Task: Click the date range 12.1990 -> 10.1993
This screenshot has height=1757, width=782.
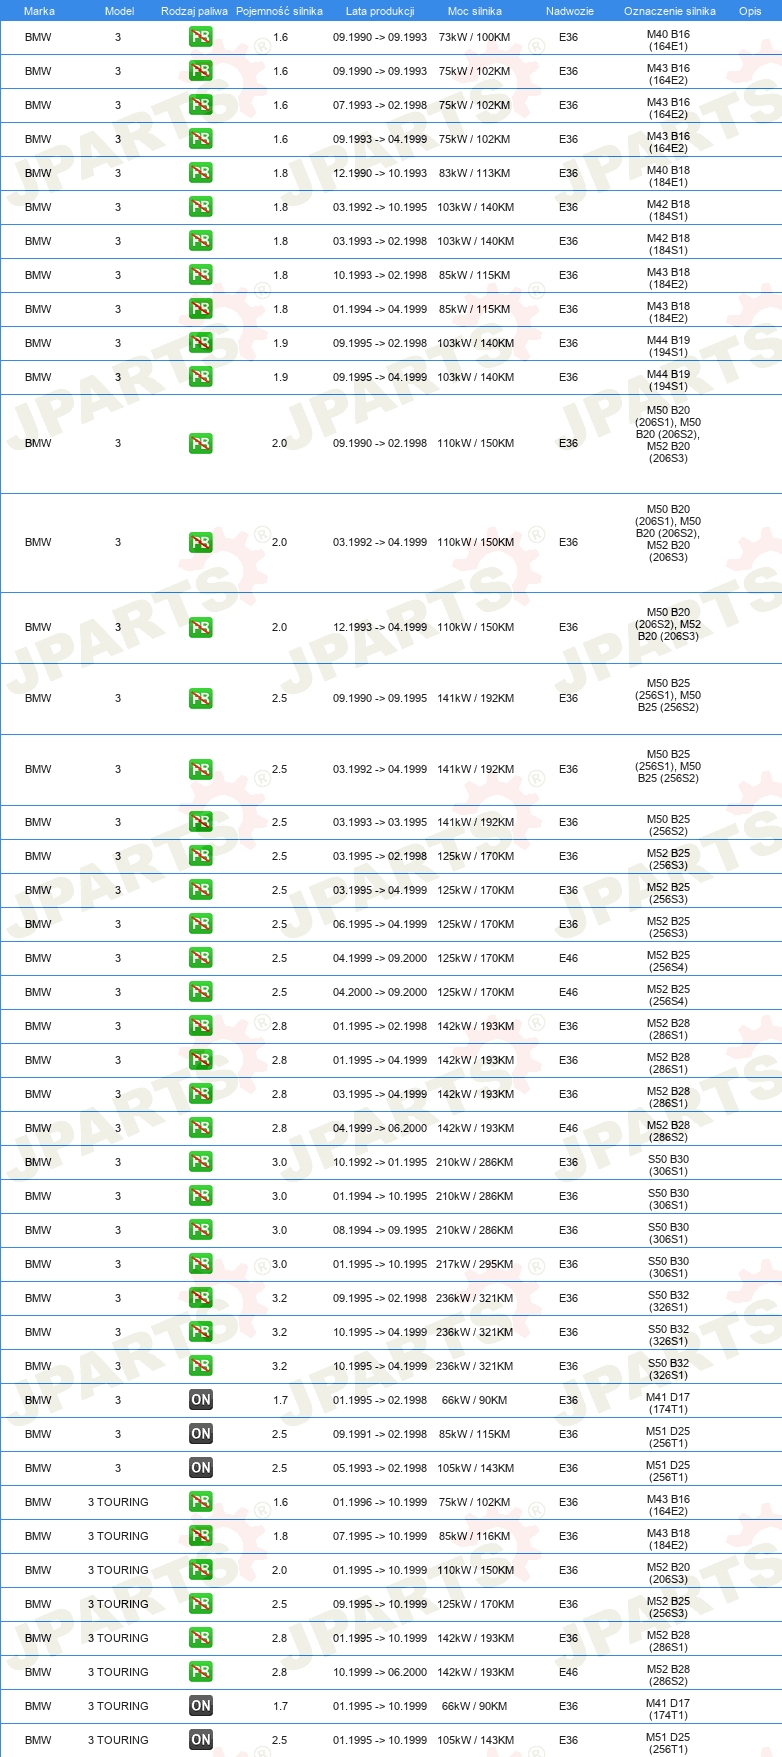Action: [x=380, y=173]
